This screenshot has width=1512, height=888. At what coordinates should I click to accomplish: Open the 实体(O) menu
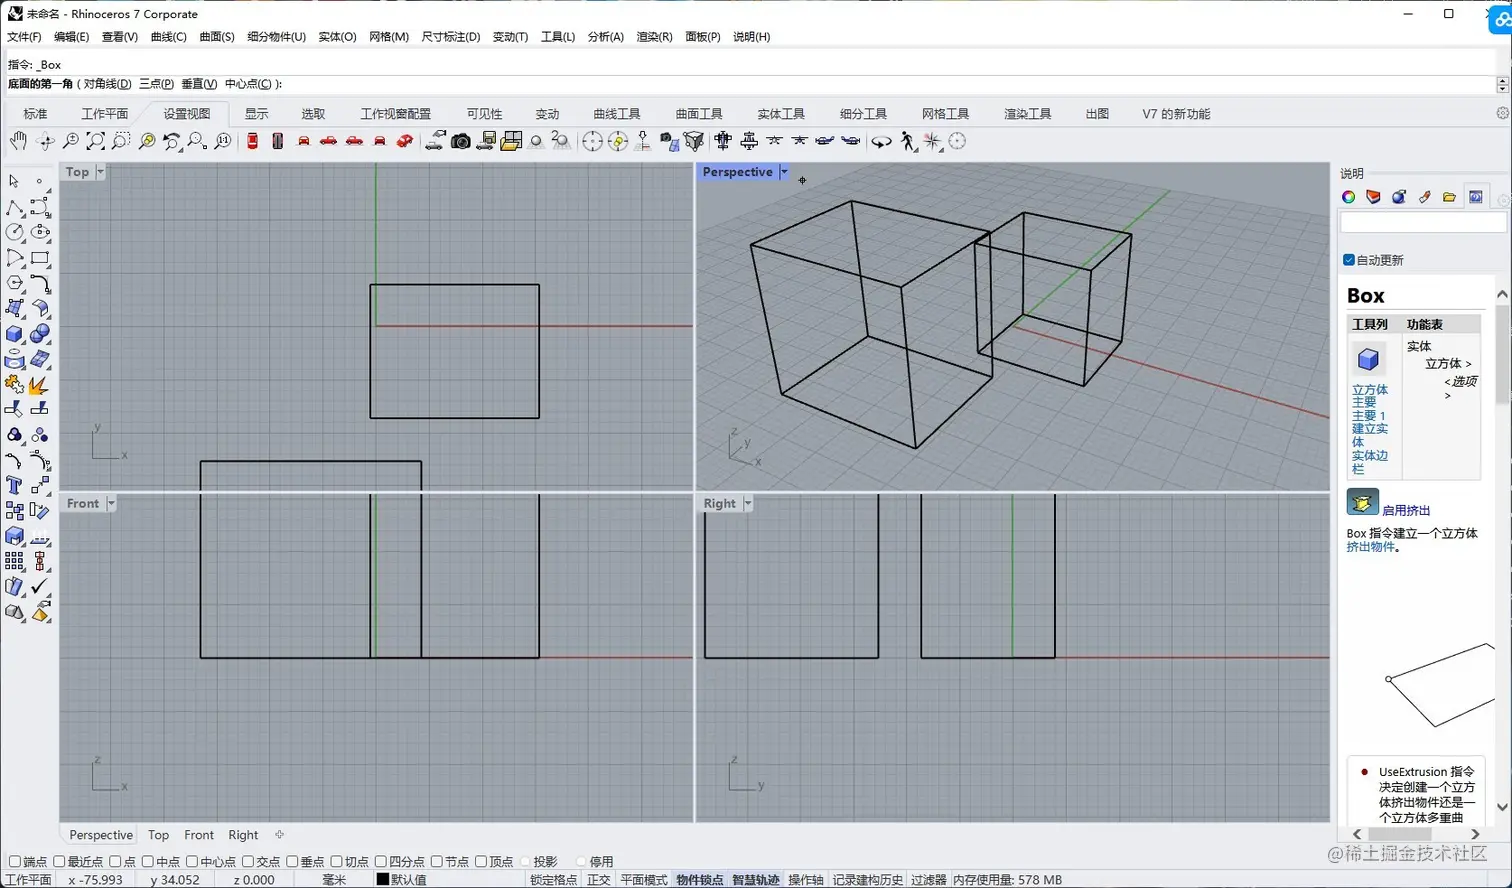click(x=337, y=36)
